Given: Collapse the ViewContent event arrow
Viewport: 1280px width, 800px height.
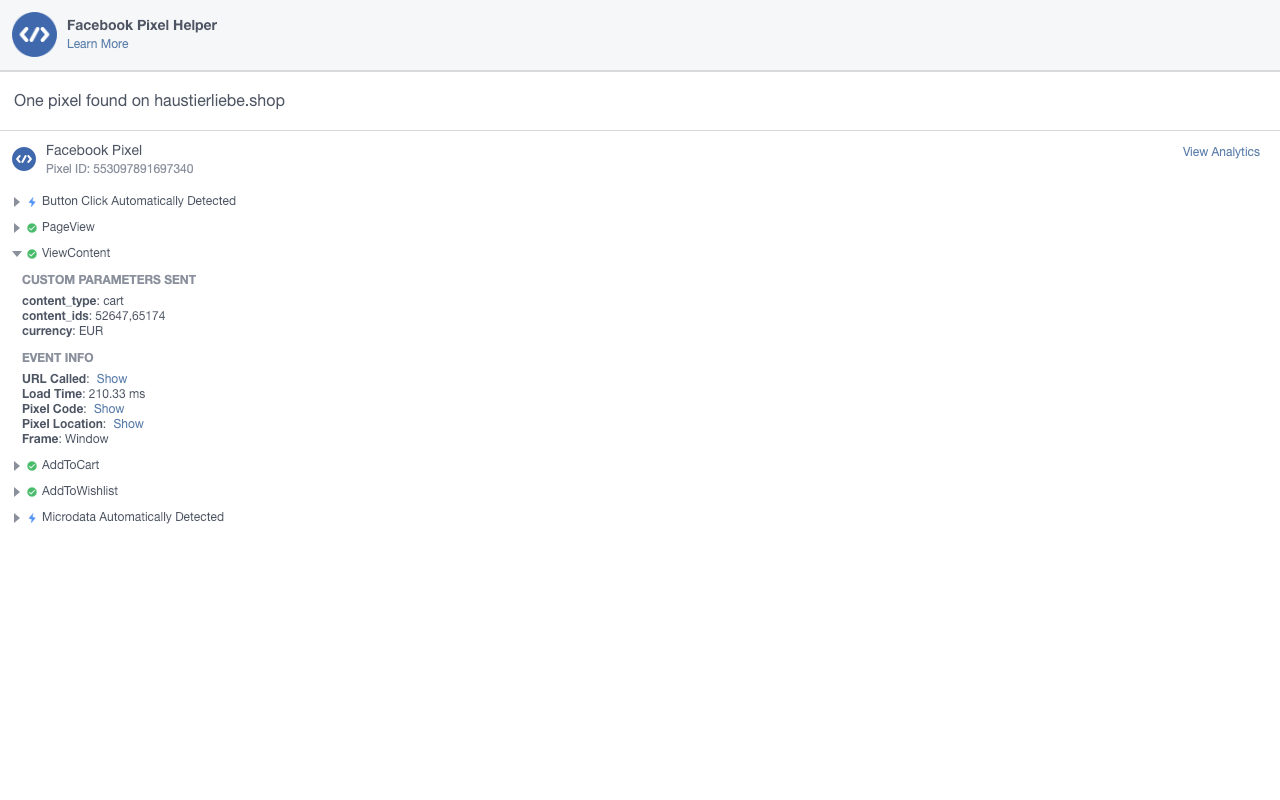Looking at the screenshot, I should pyautogui.click(x=17, y=254).
